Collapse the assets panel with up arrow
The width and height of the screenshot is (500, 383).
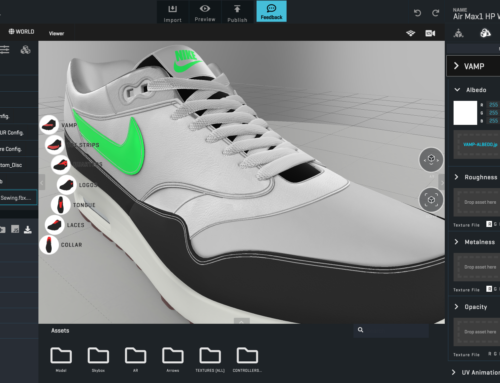pos(242,321)
